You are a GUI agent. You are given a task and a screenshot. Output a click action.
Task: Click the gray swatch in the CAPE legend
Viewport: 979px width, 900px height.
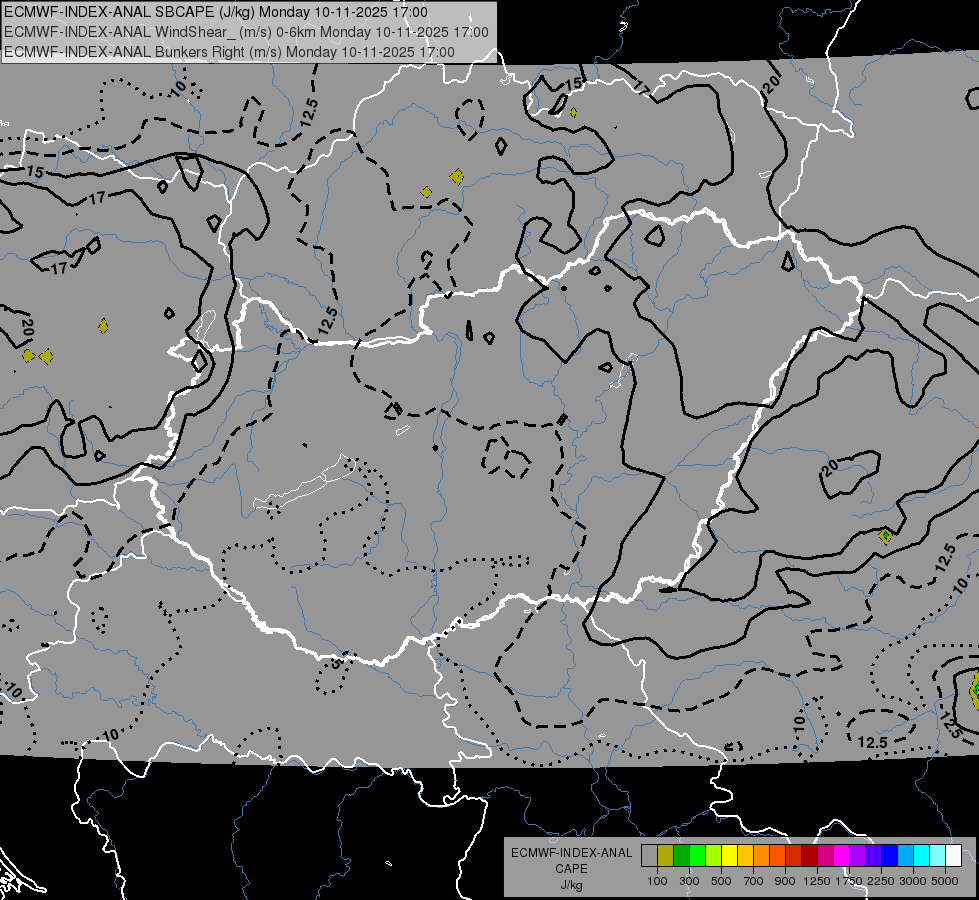click(649, 856)
